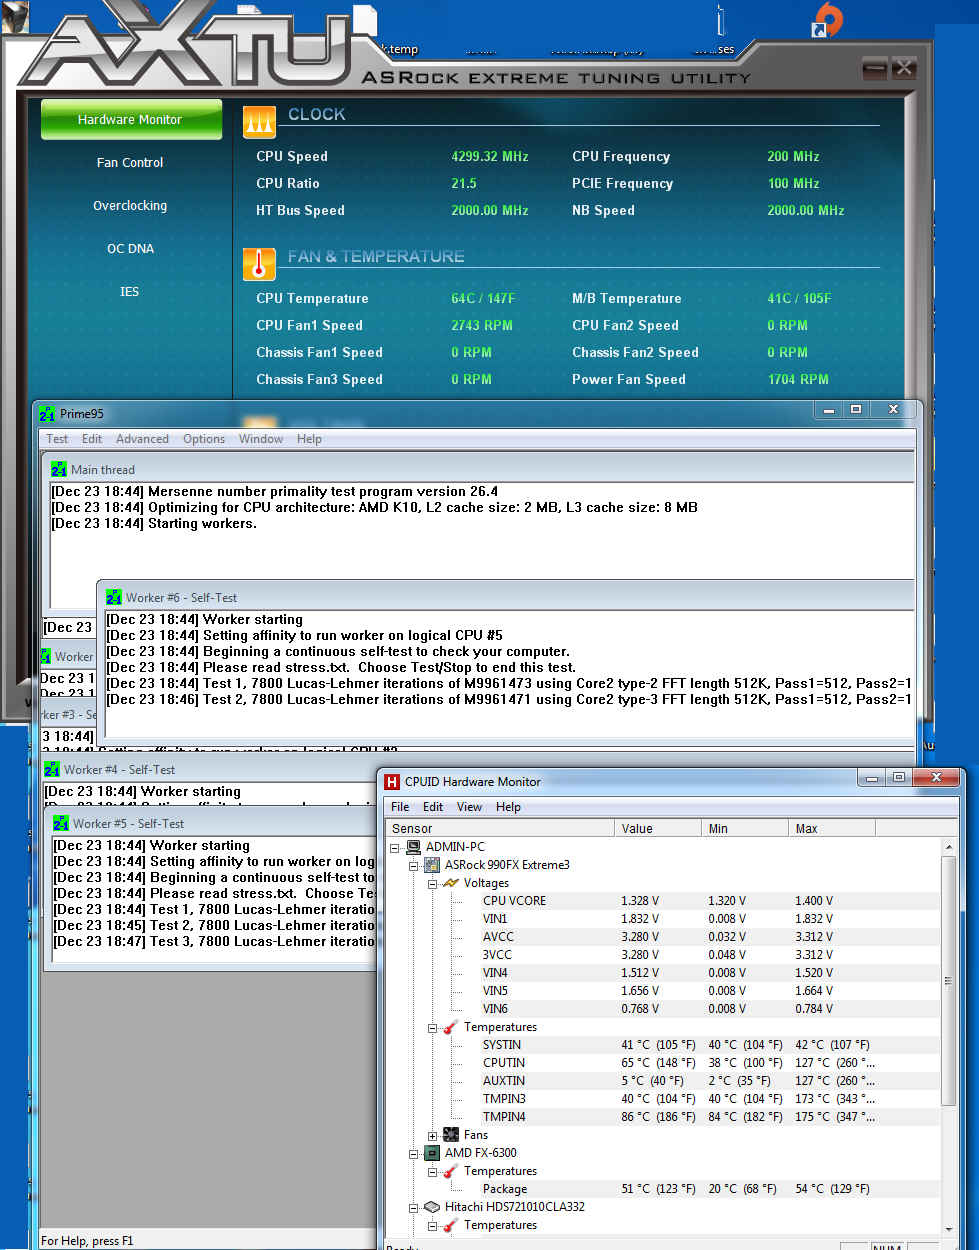
Task: Click the Max column header
Action: coord(832,828)
